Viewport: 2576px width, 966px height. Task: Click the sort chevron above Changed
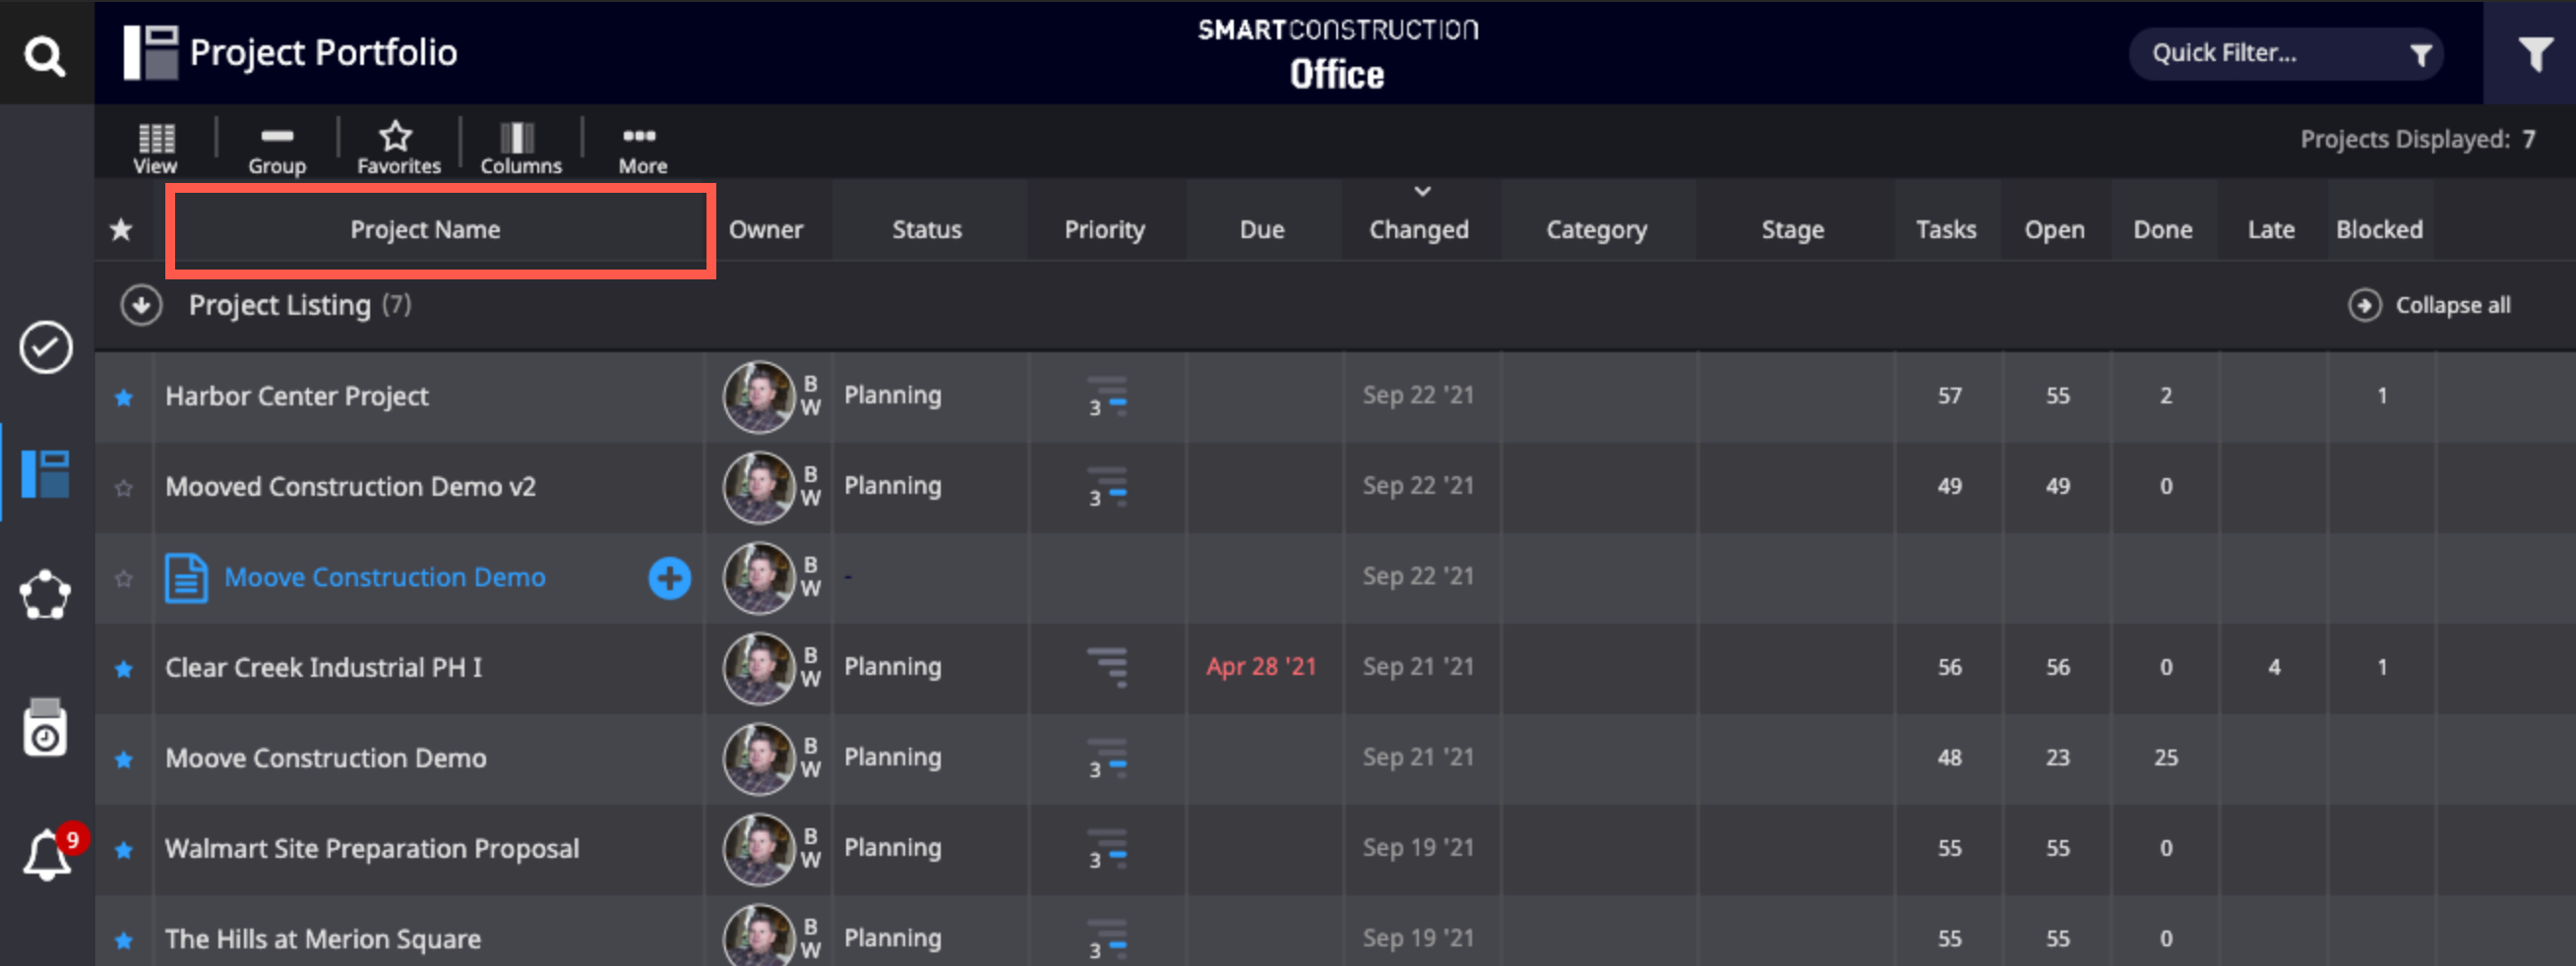coord(1422,191)
